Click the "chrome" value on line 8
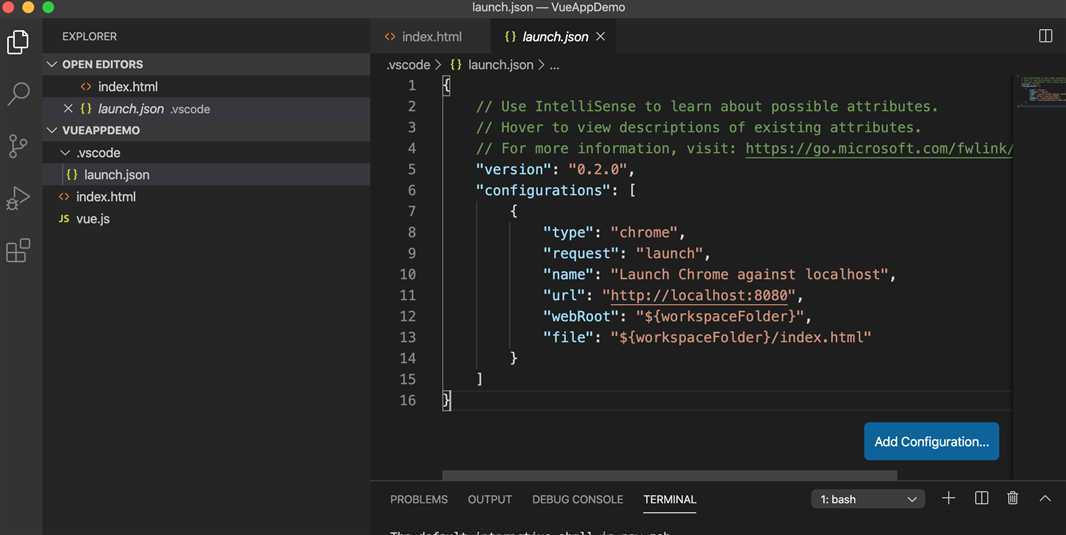This screenshot has width=1066, height=535. click(644, 232)
